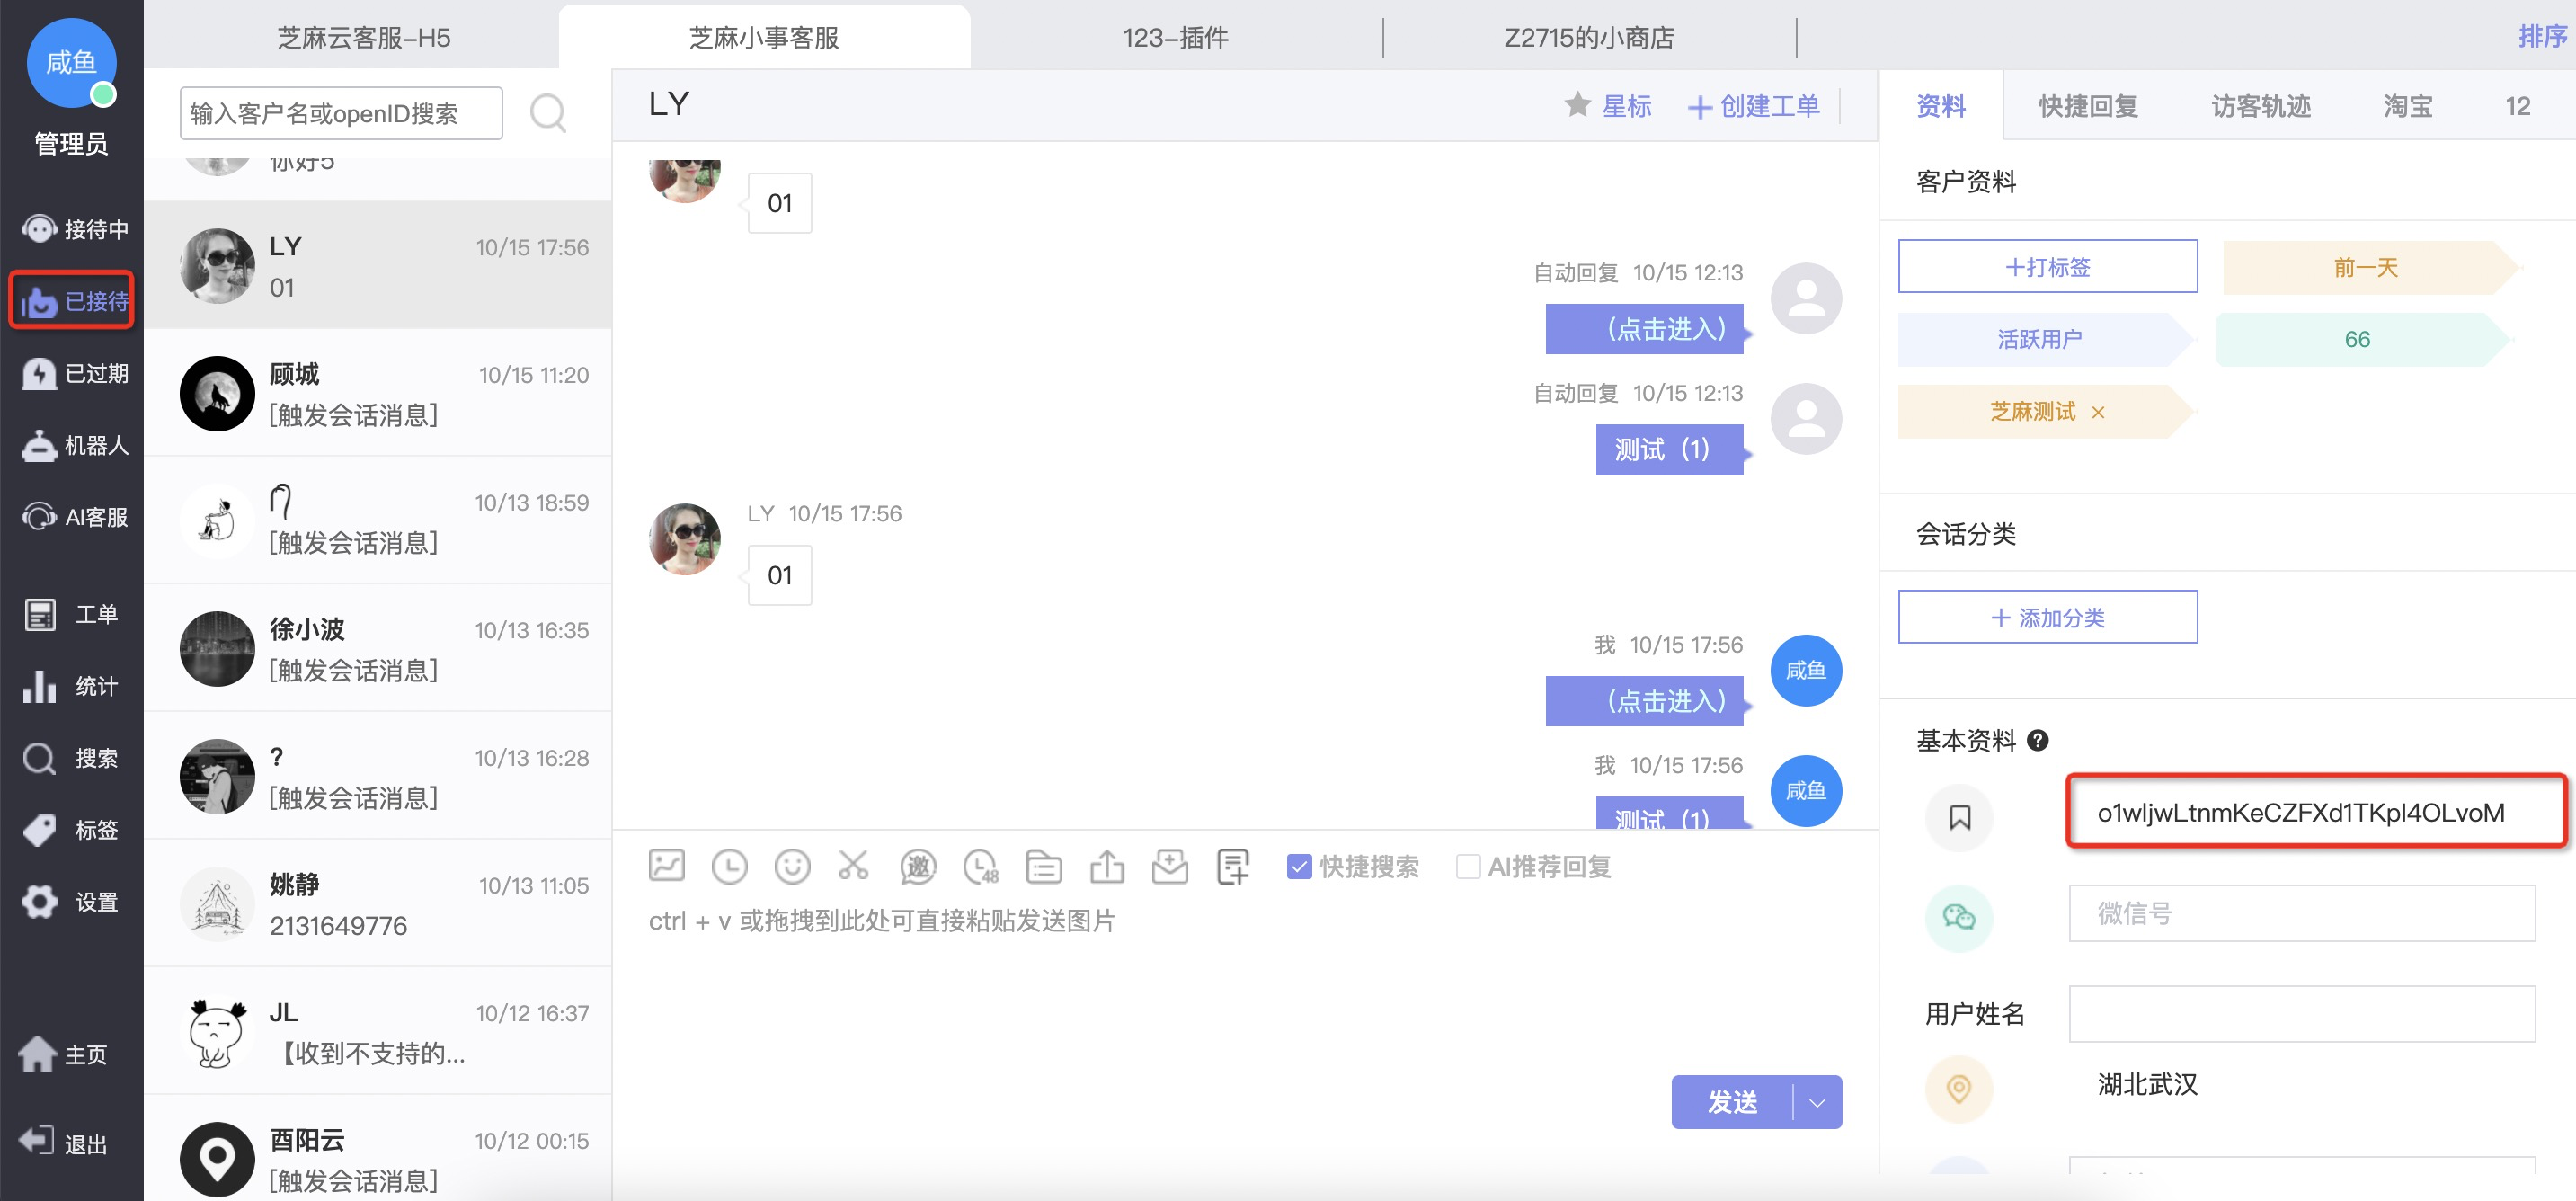
Task: Click the help question mark next to 基本资料
Action: pyautogui.click(x=2037, y=740)
